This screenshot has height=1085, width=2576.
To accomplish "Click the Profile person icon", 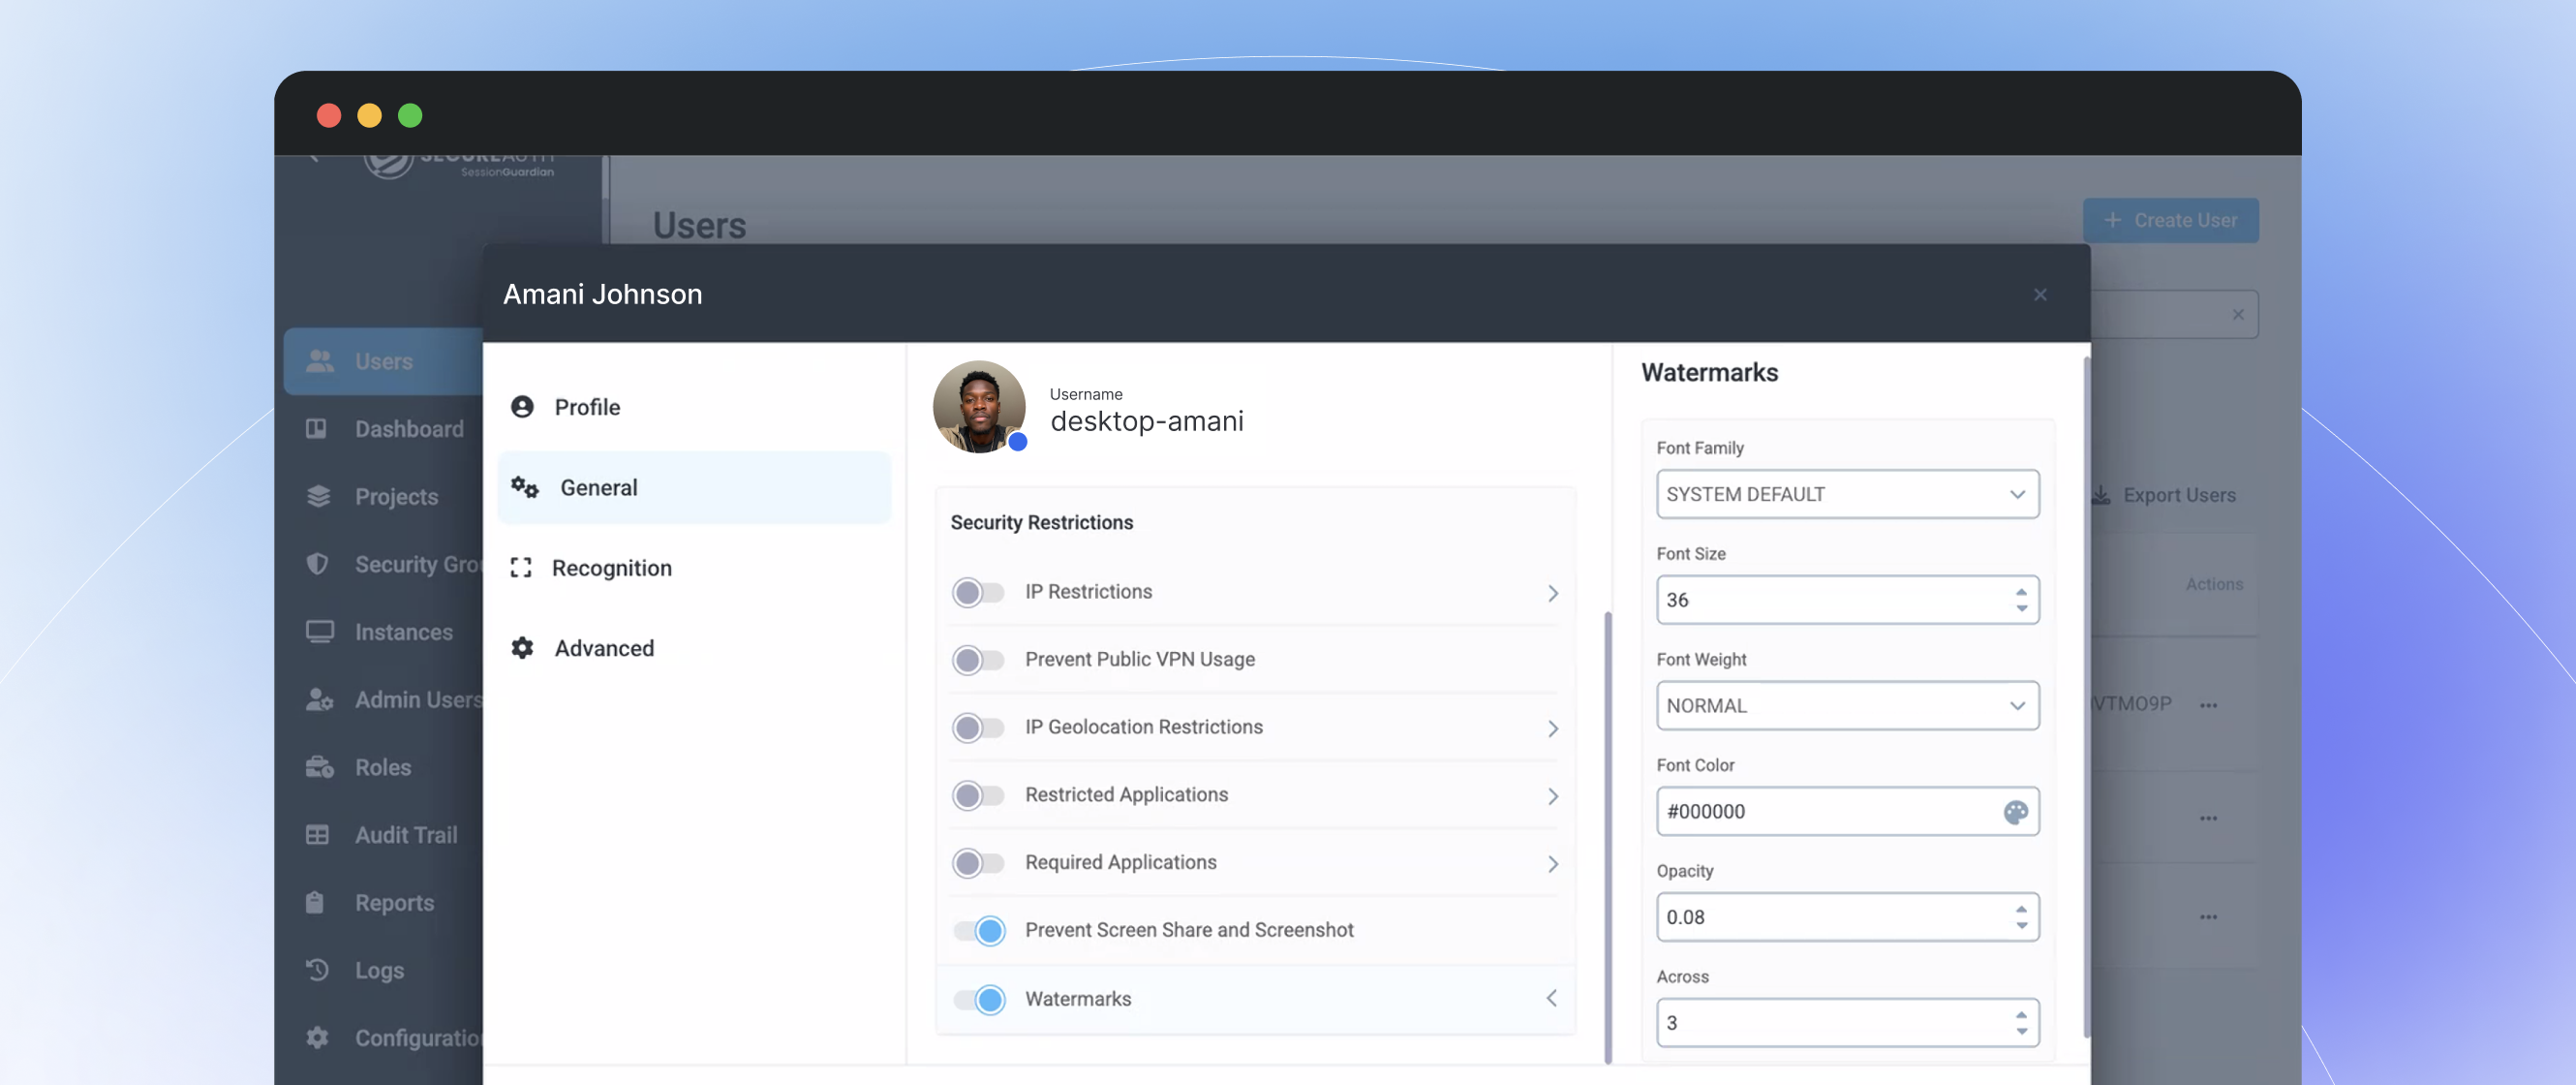I will (522, 407).
